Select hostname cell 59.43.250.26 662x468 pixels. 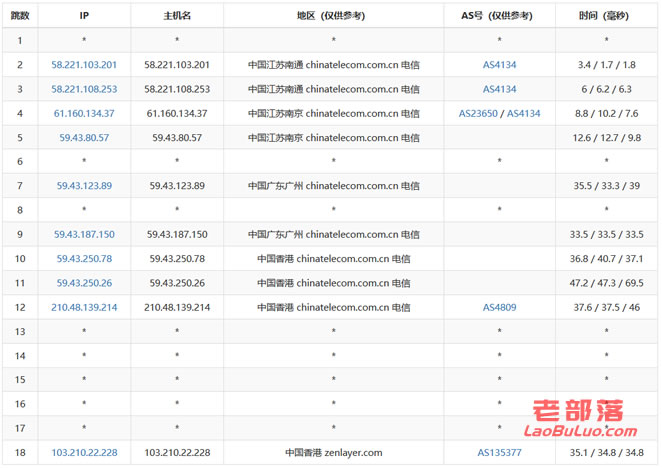click(x=177, y=283)
